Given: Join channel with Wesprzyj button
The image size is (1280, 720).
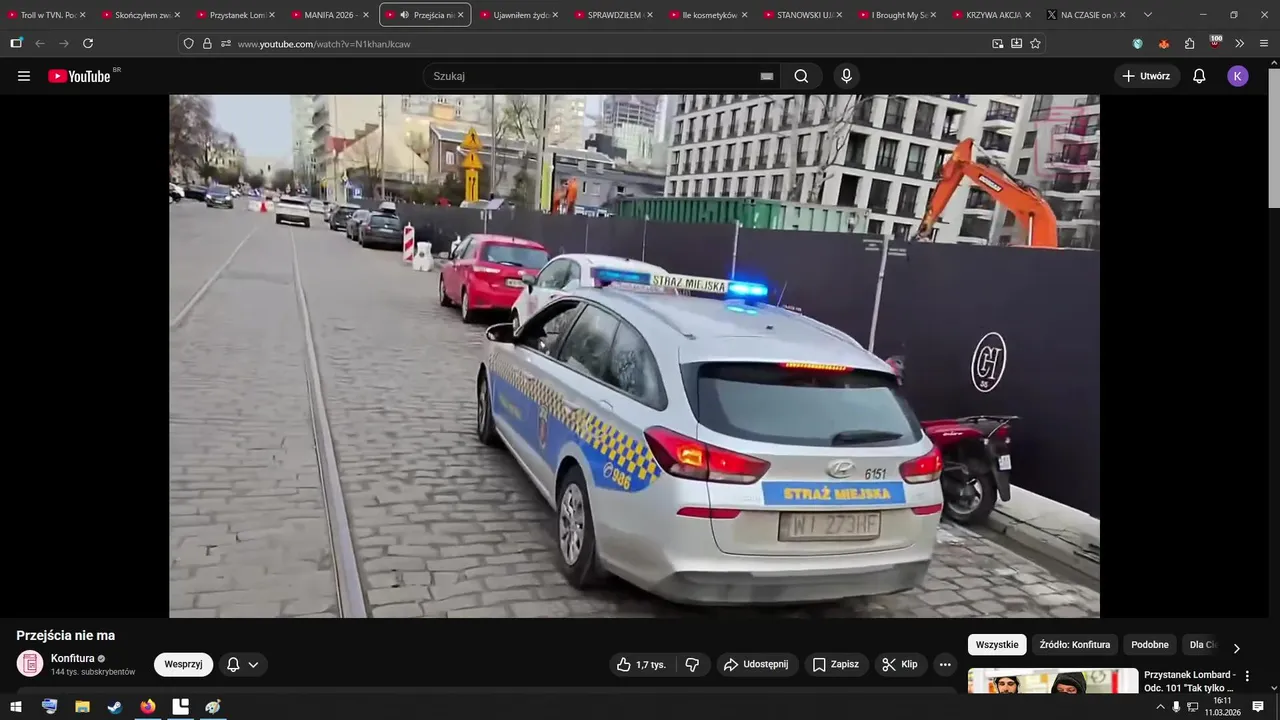Looking at the screenshot, I should [183, 664].
